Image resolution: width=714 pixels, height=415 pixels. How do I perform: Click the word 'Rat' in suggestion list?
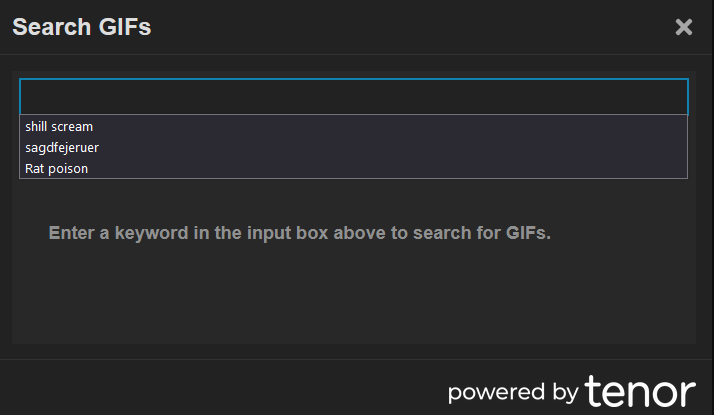tap(35, 169)
